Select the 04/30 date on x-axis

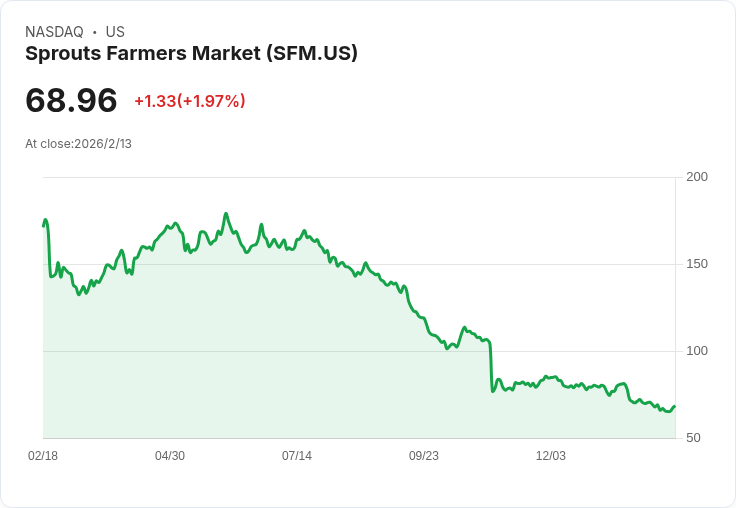pyautogui.click(x=170, y=456)
